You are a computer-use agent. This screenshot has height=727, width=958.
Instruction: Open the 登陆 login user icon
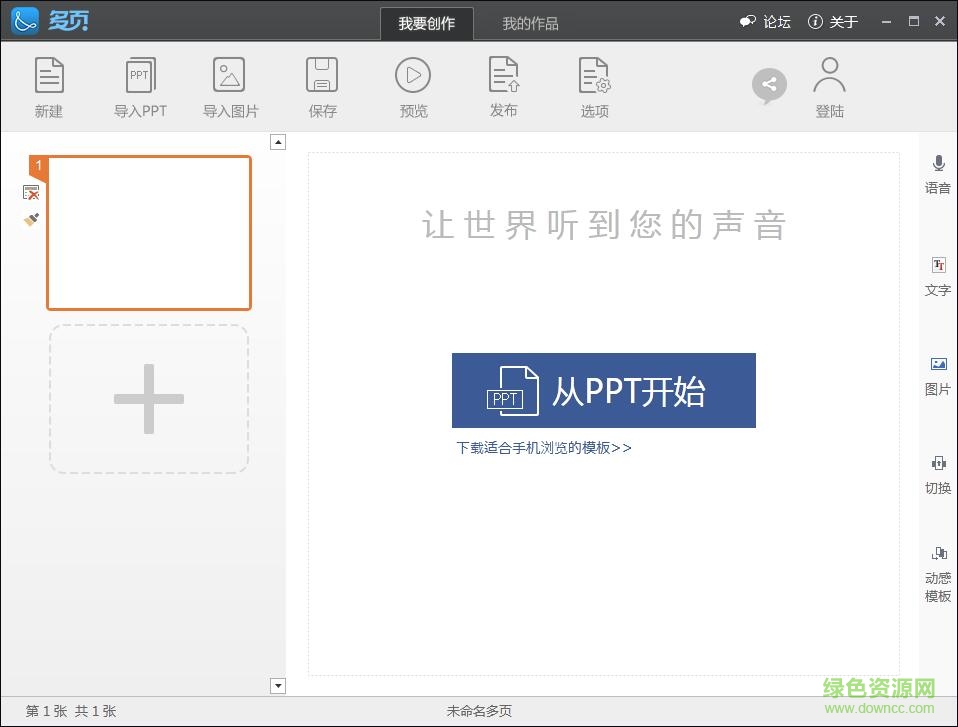[829, 76]
